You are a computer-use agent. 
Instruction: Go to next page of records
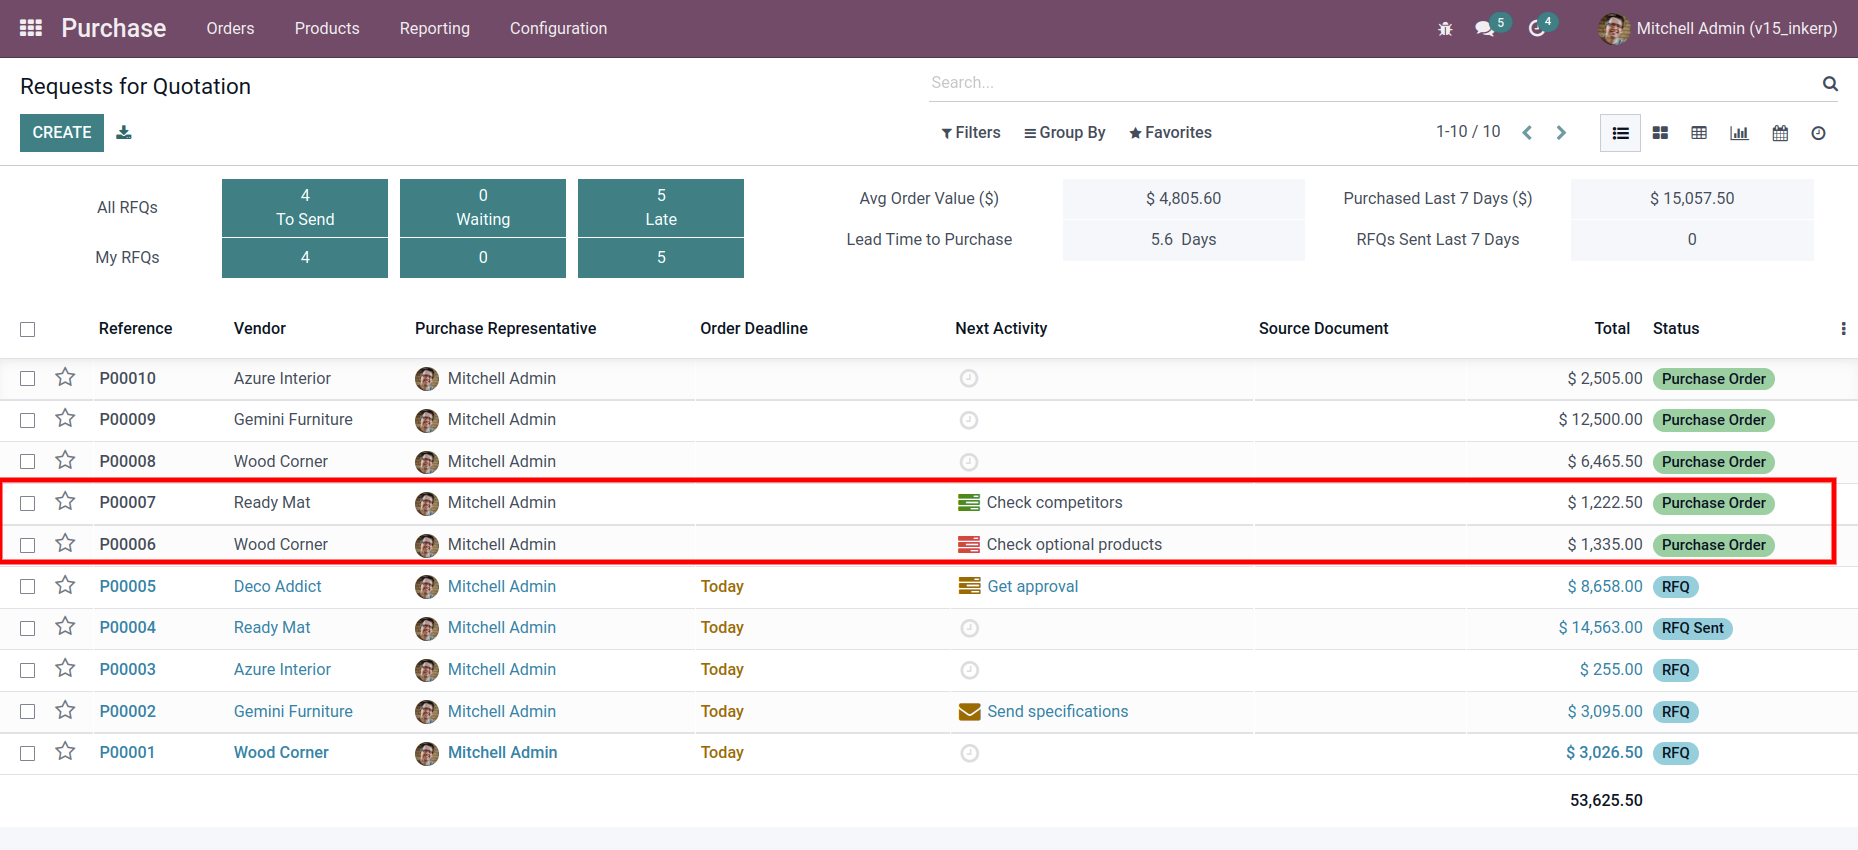click(1561, 133)
